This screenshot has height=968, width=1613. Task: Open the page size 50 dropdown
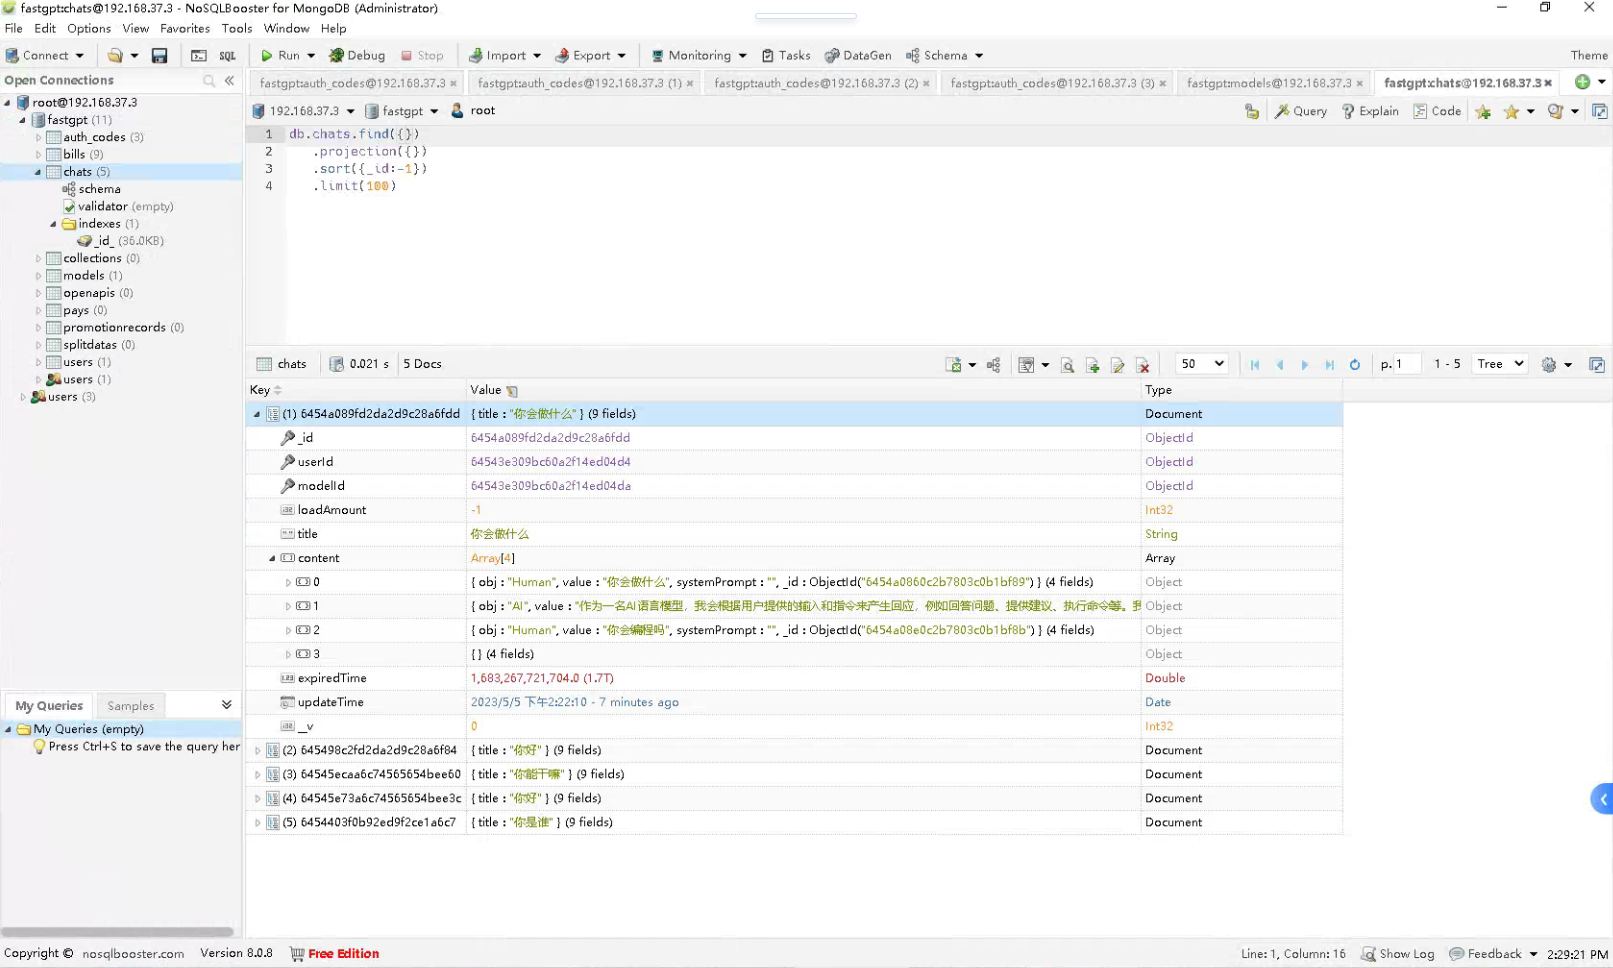1201,364
